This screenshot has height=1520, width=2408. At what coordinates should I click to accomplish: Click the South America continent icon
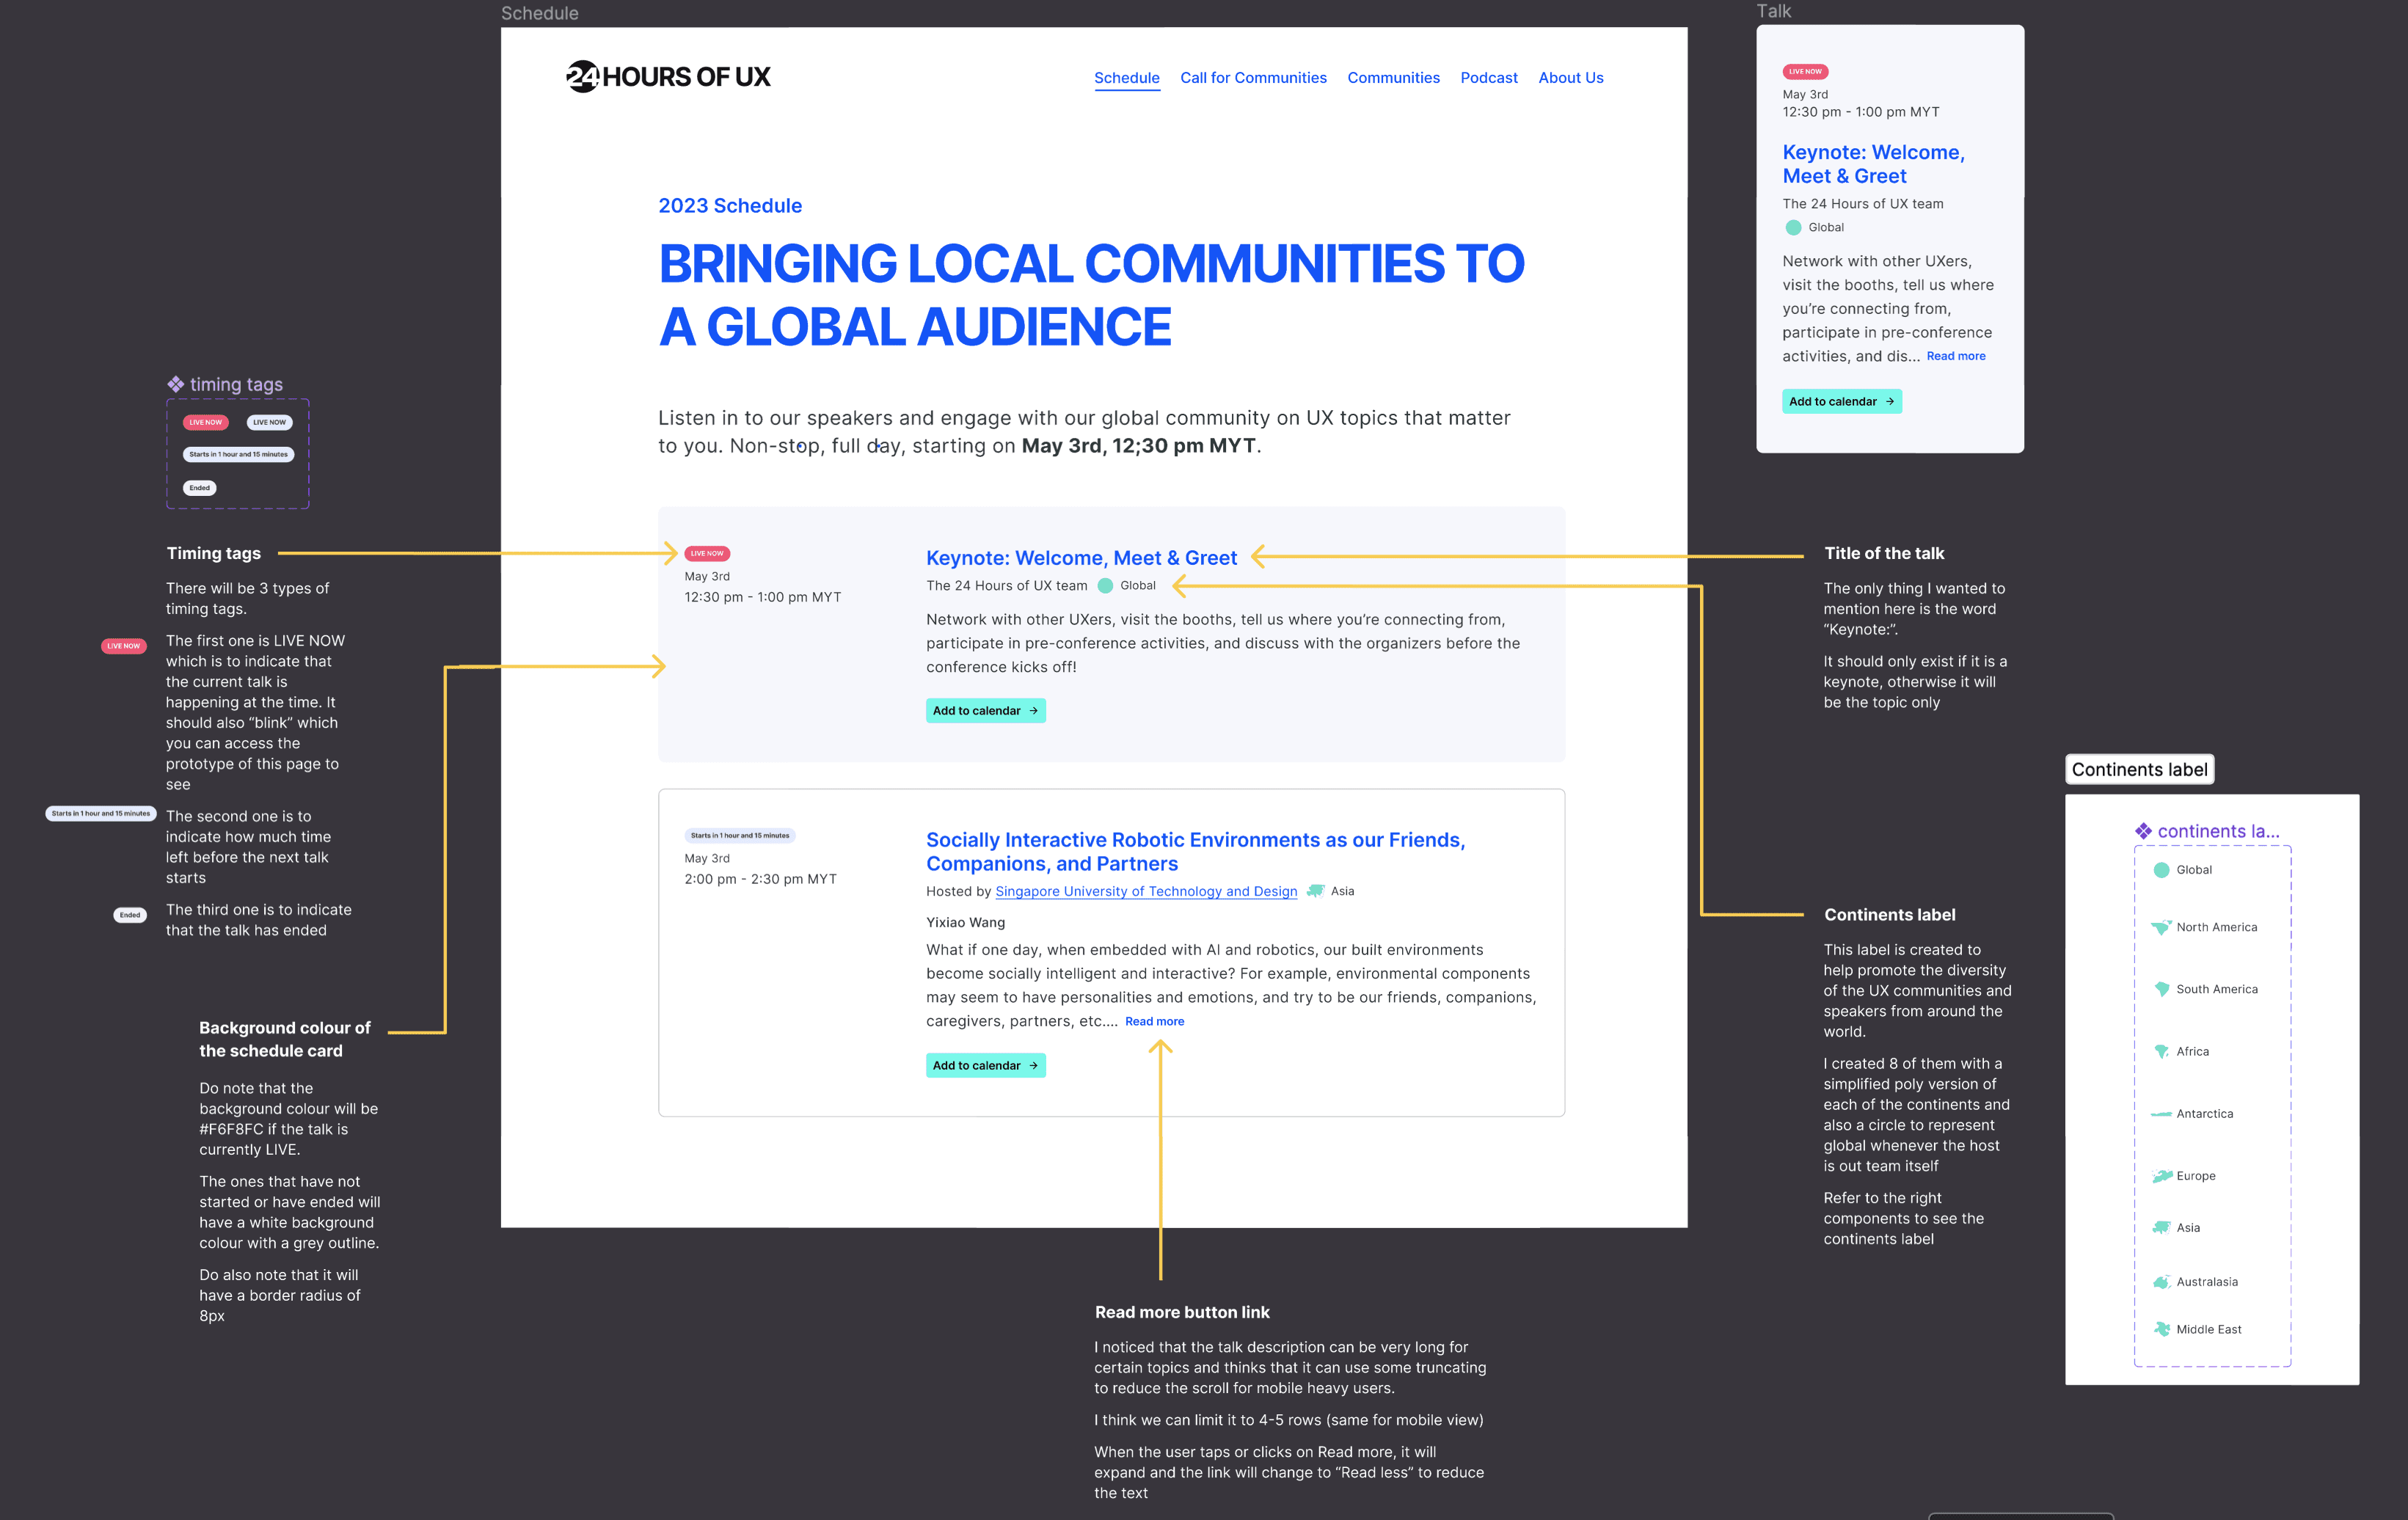[x=2161, y=989]
